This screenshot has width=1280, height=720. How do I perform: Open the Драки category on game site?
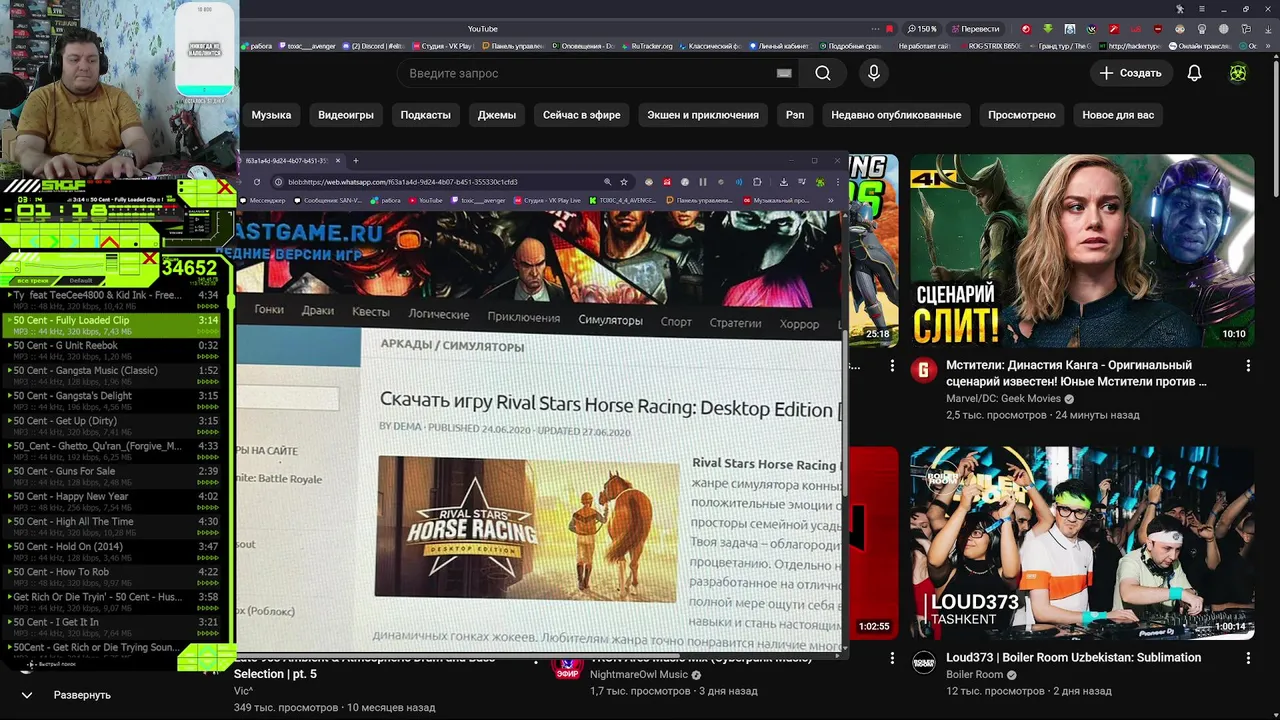[318, 311]
